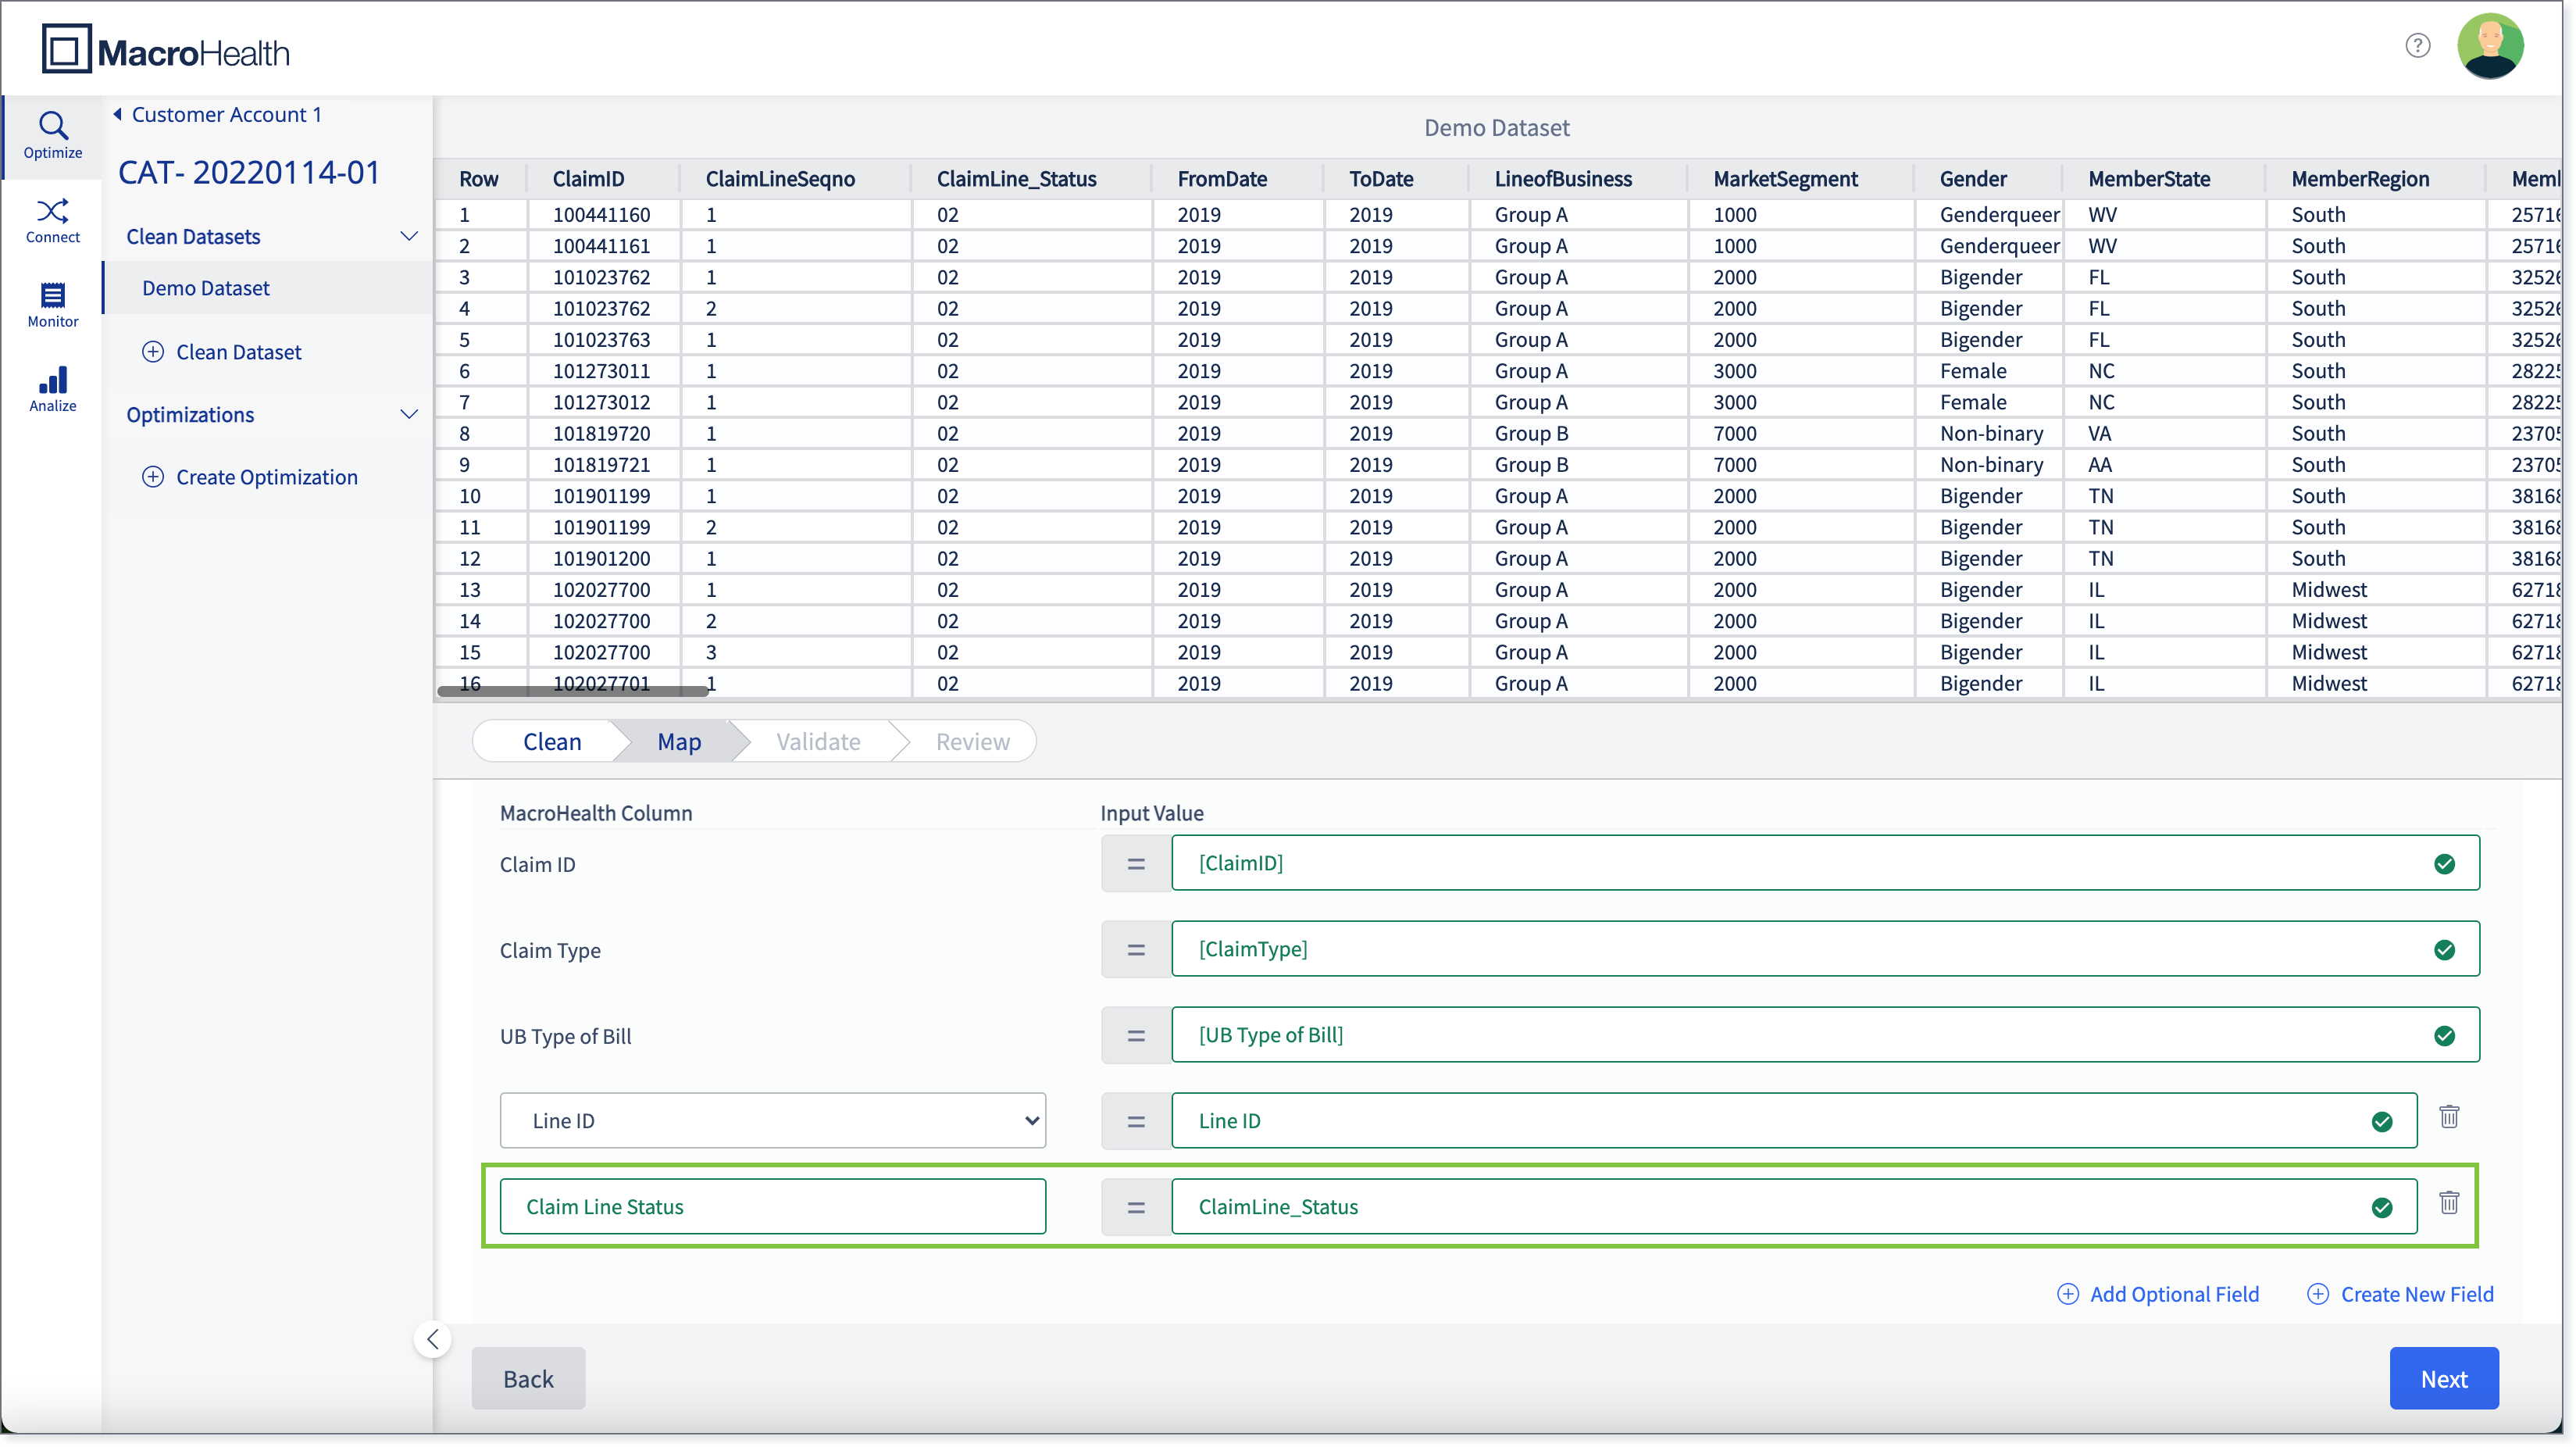Click the Back button
Screen dimensions: 2576x1447
pos(528,1378)
